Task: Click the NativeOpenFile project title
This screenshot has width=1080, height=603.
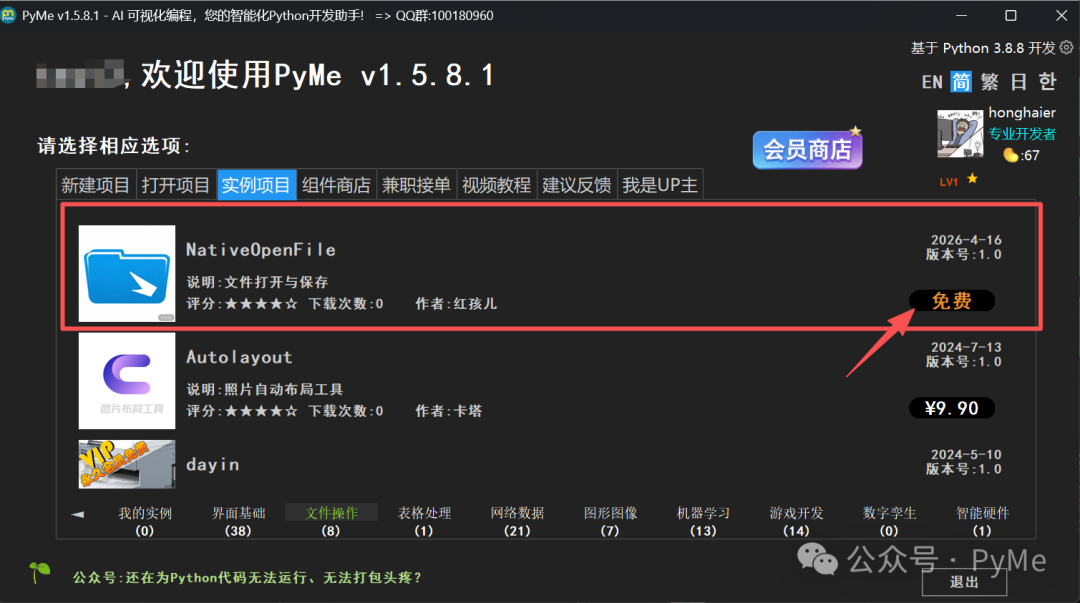Action: (x=261, y=249)
